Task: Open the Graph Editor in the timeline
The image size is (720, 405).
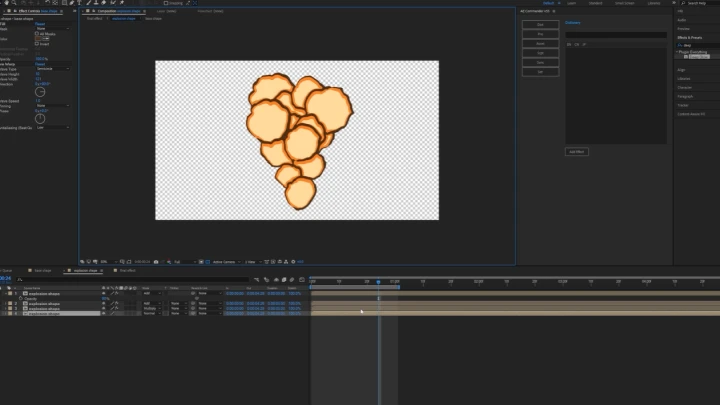Action: 302,280
